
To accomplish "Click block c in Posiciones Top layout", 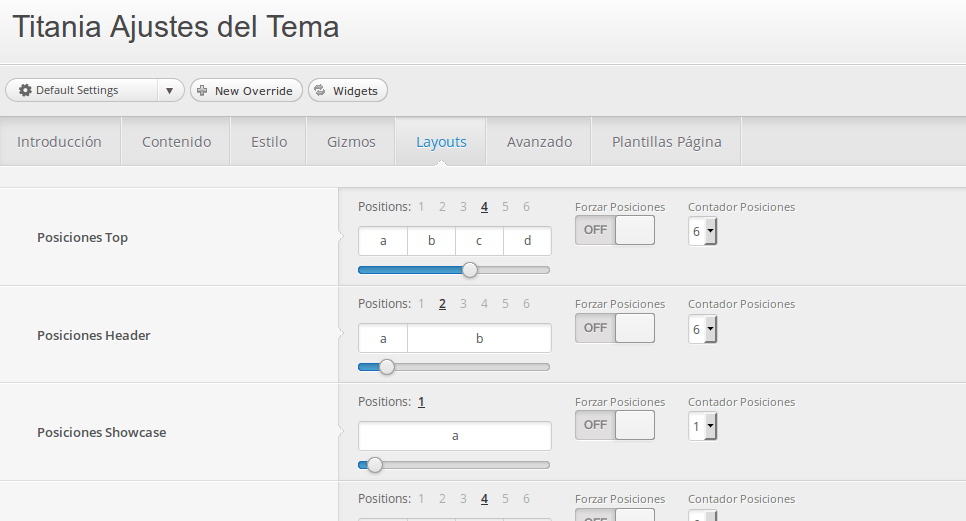I will (479, 241).
